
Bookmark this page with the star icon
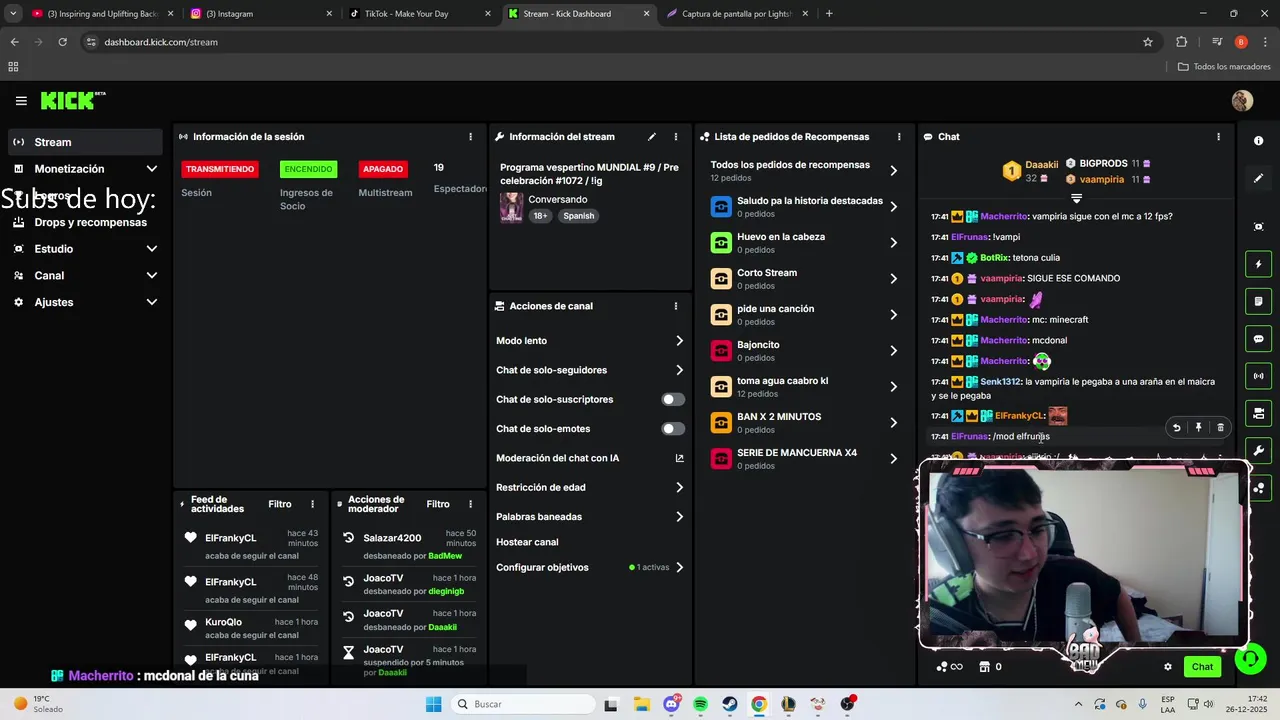pos(1148,42)
